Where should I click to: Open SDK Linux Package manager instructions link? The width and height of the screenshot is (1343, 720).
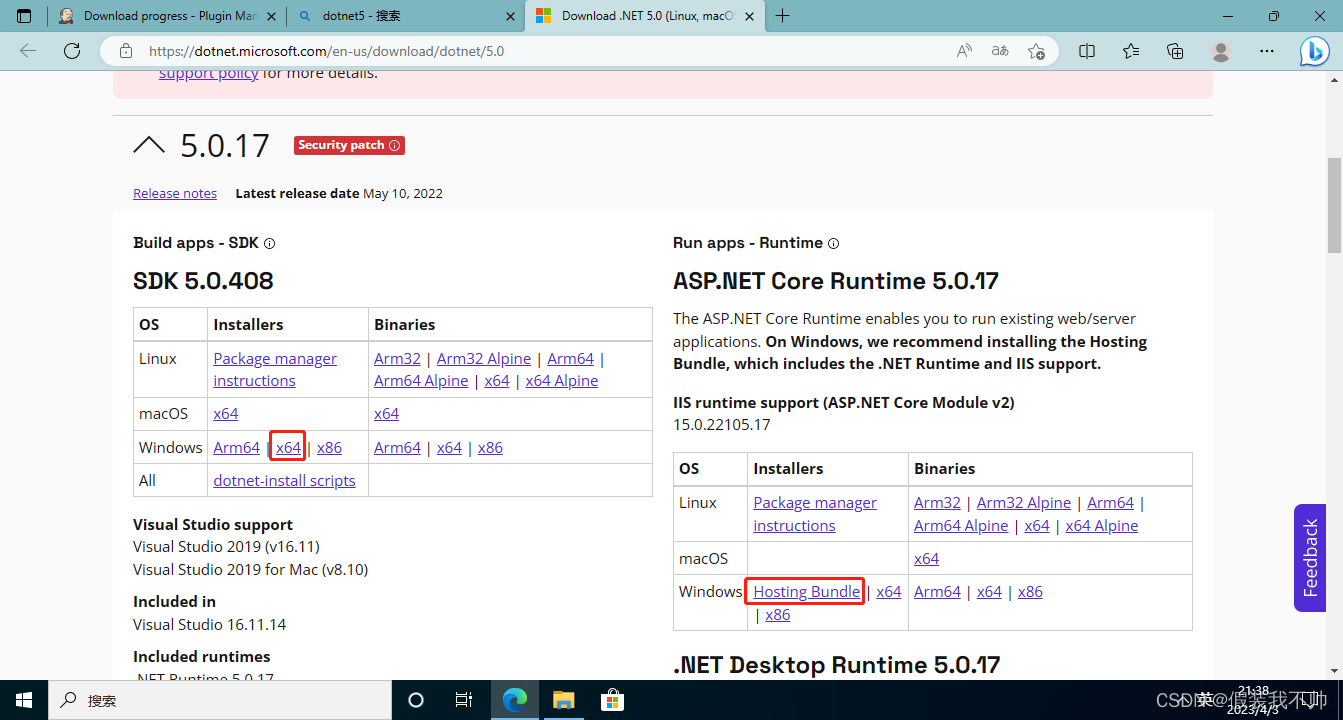275,369
